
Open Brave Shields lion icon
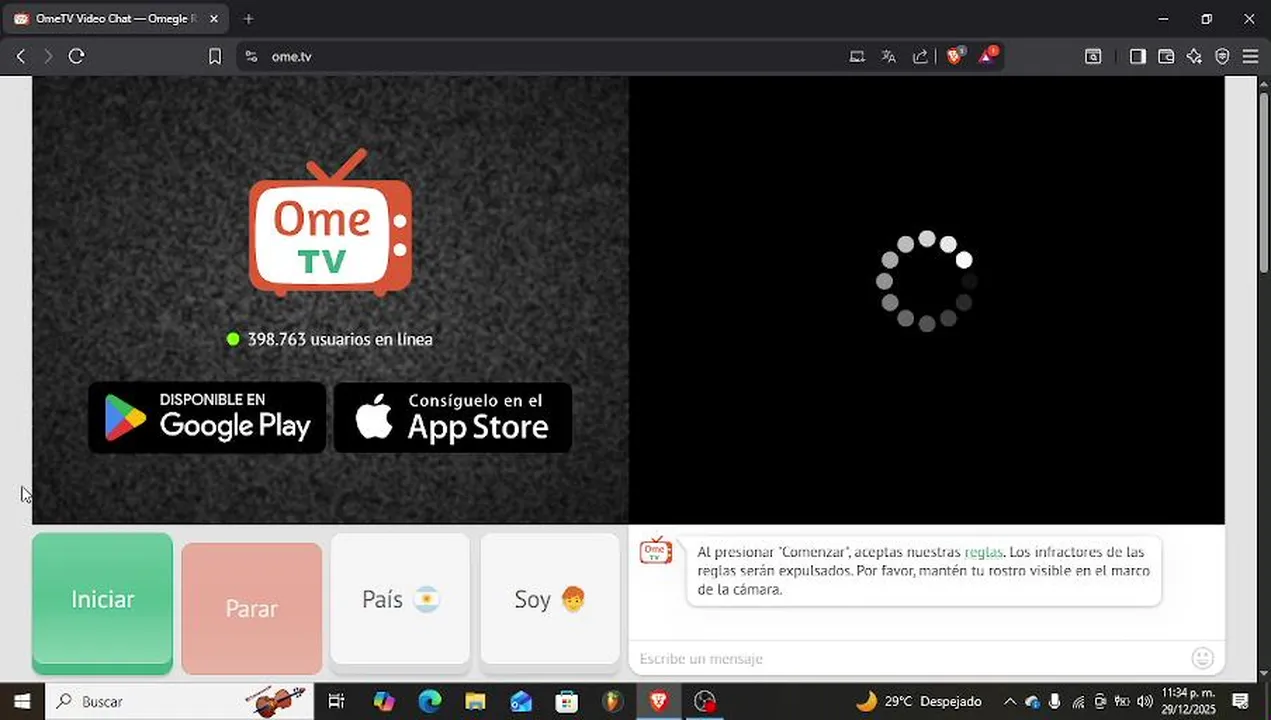[x=954, y=56]
